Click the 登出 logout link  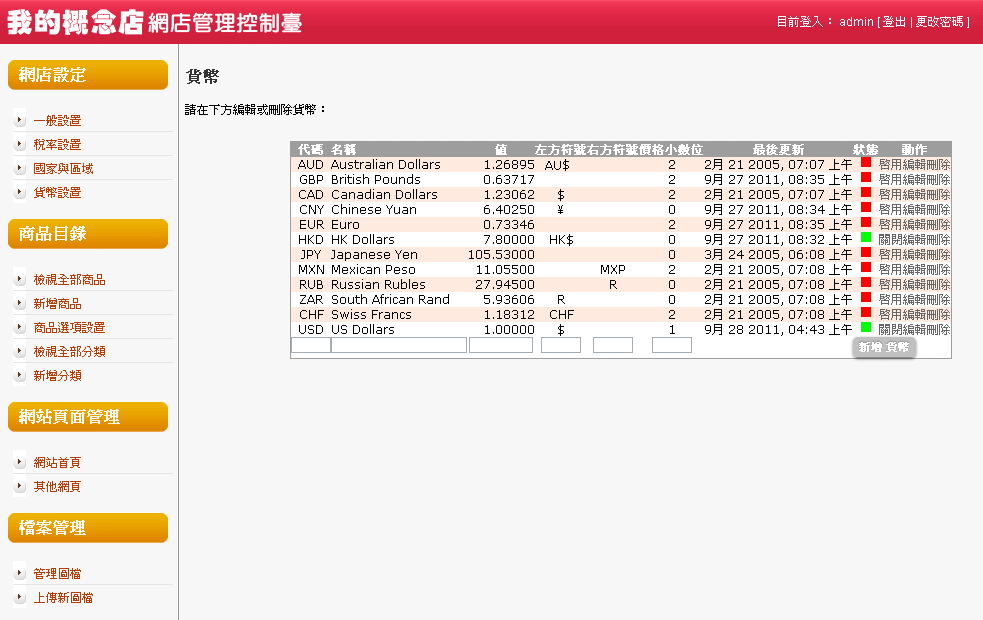(x=893, y=22)
